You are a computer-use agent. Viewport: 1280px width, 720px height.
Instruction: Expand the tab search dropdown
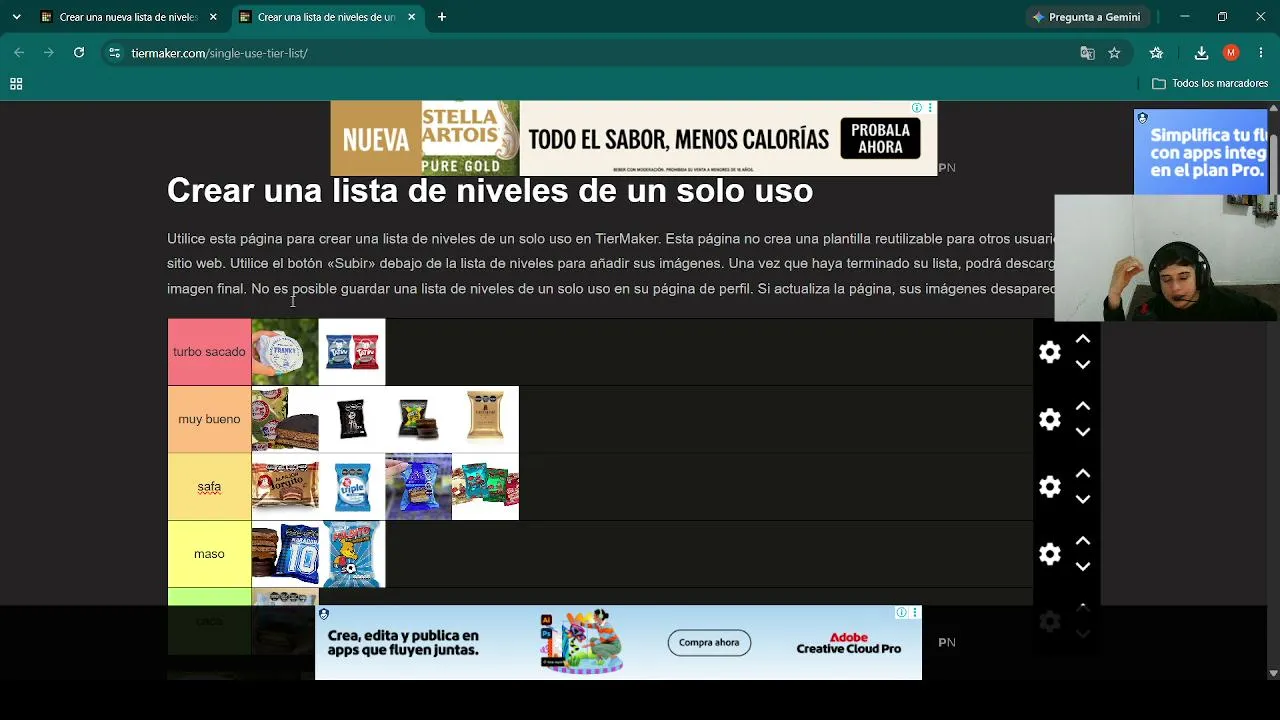(x=16, y=17)
